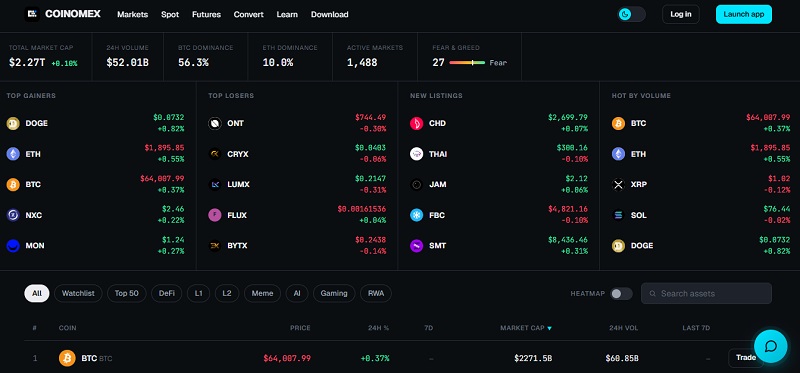Image resolution: width=800 pixels, height=373 pixels.
Task: Click the LUMX coin icon
Action: coord(215,185)
